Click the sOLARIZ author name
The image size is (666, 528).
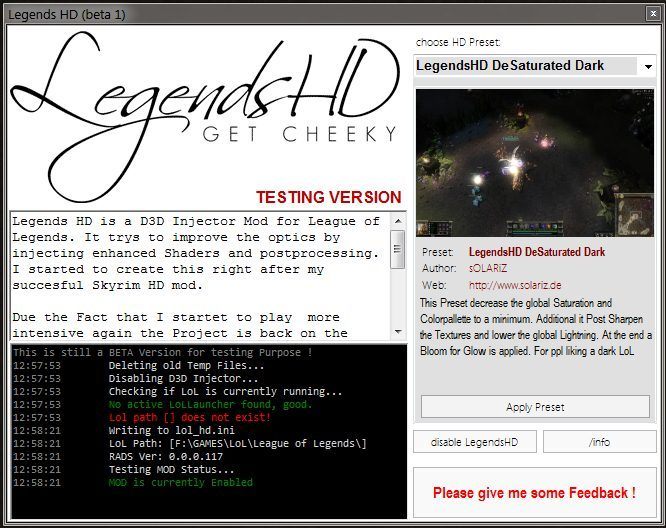pos(488,268)
